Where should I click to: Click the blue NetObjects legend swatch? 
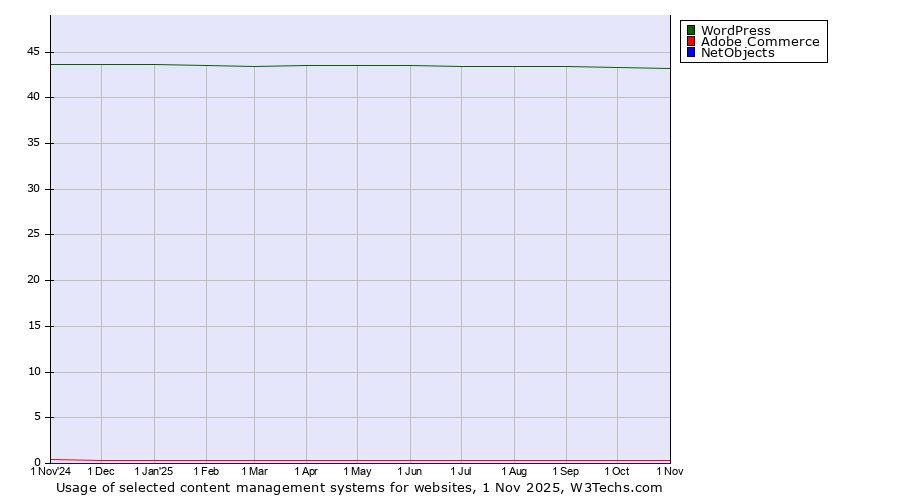[x=690, y=53]
